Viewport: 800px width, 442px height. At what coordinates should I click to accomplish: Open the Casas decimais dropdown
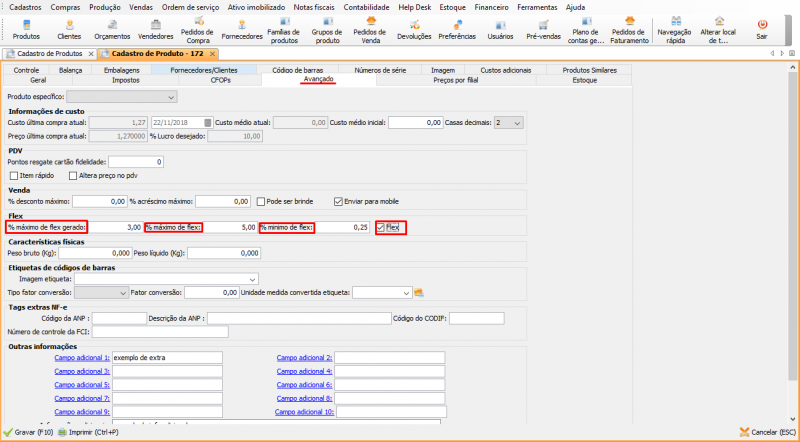pos(516,122)
